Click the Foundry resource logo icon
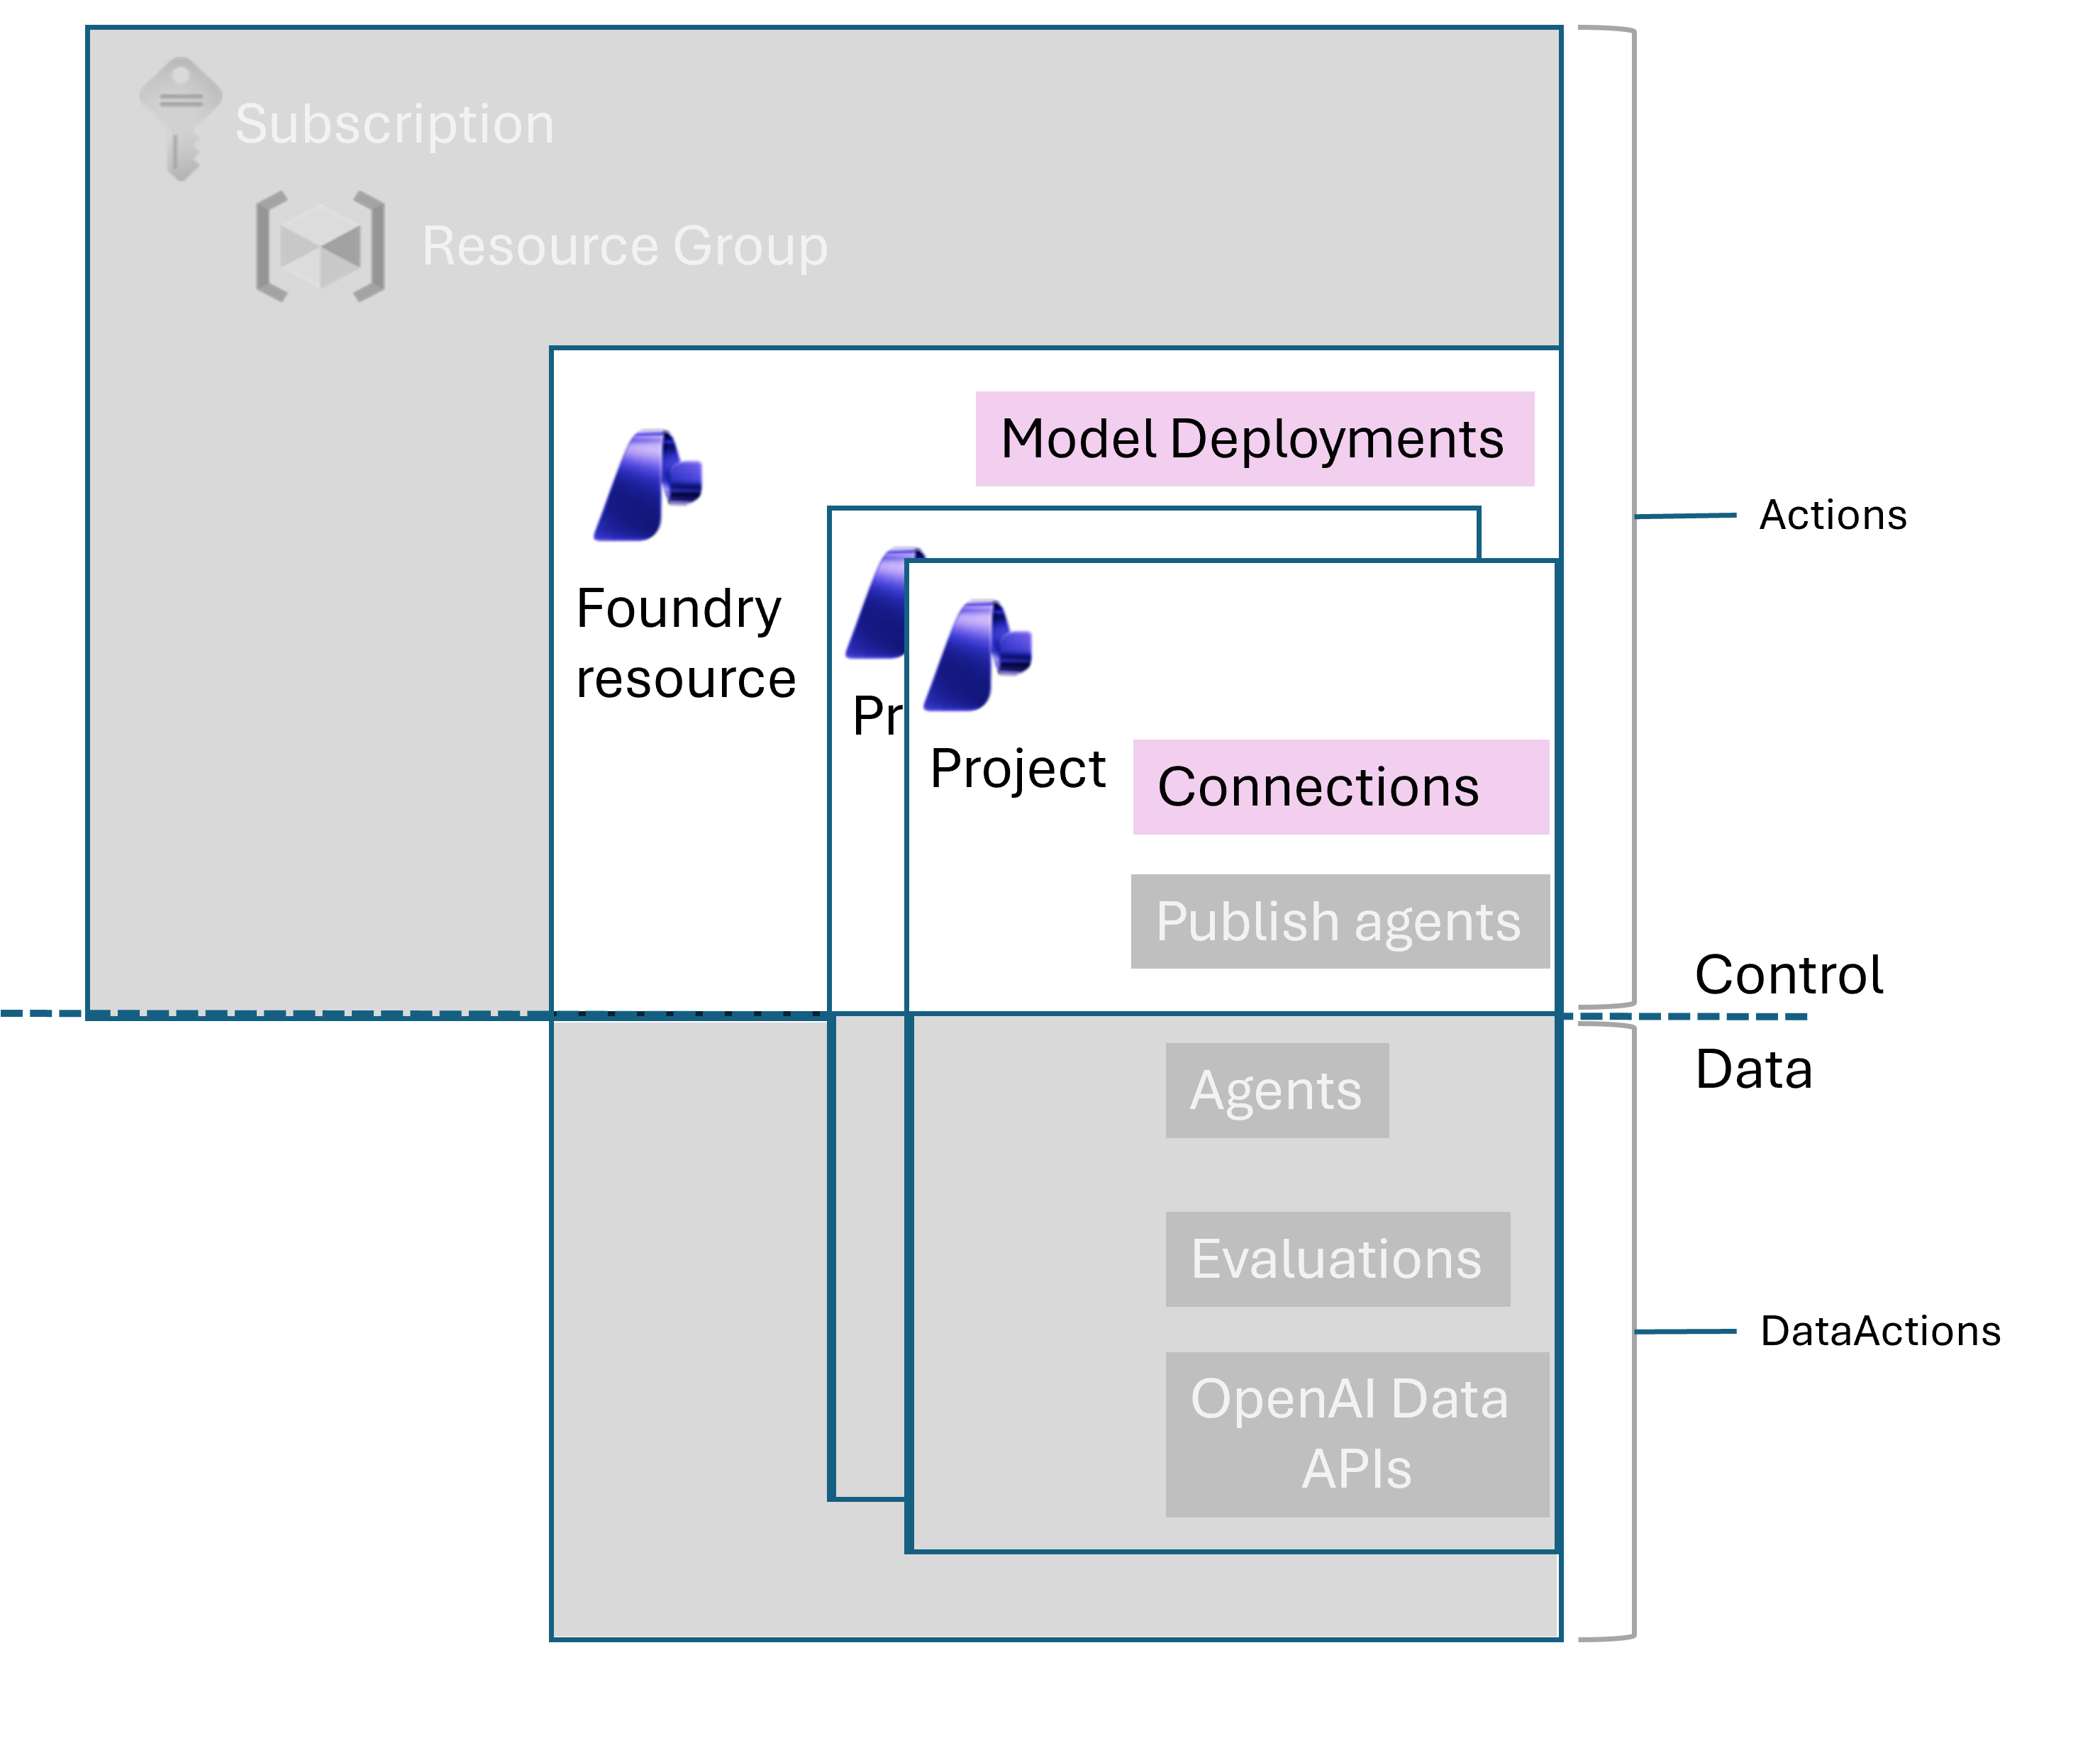 649,486
